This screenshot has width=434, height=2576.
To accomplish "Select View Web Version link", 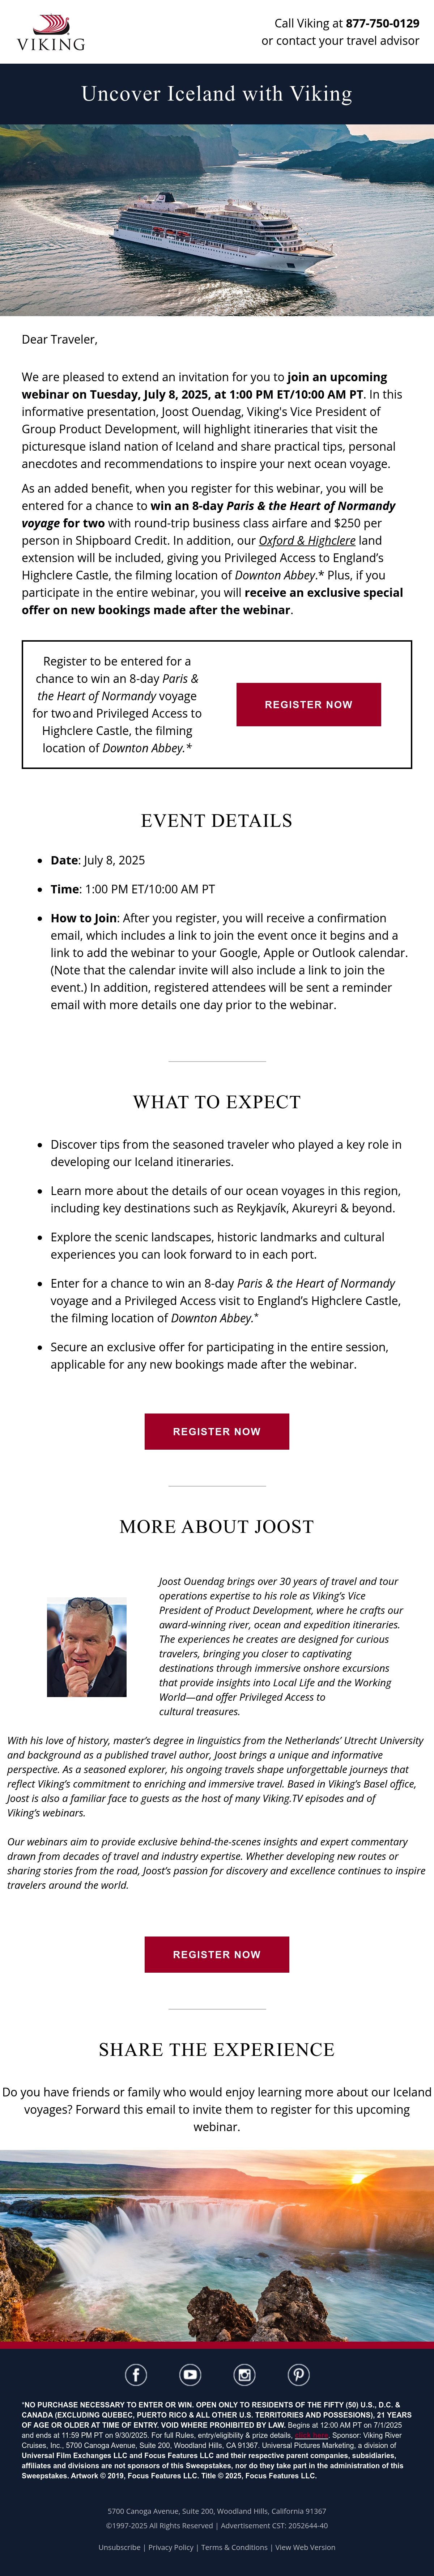I will (305, 2547).
